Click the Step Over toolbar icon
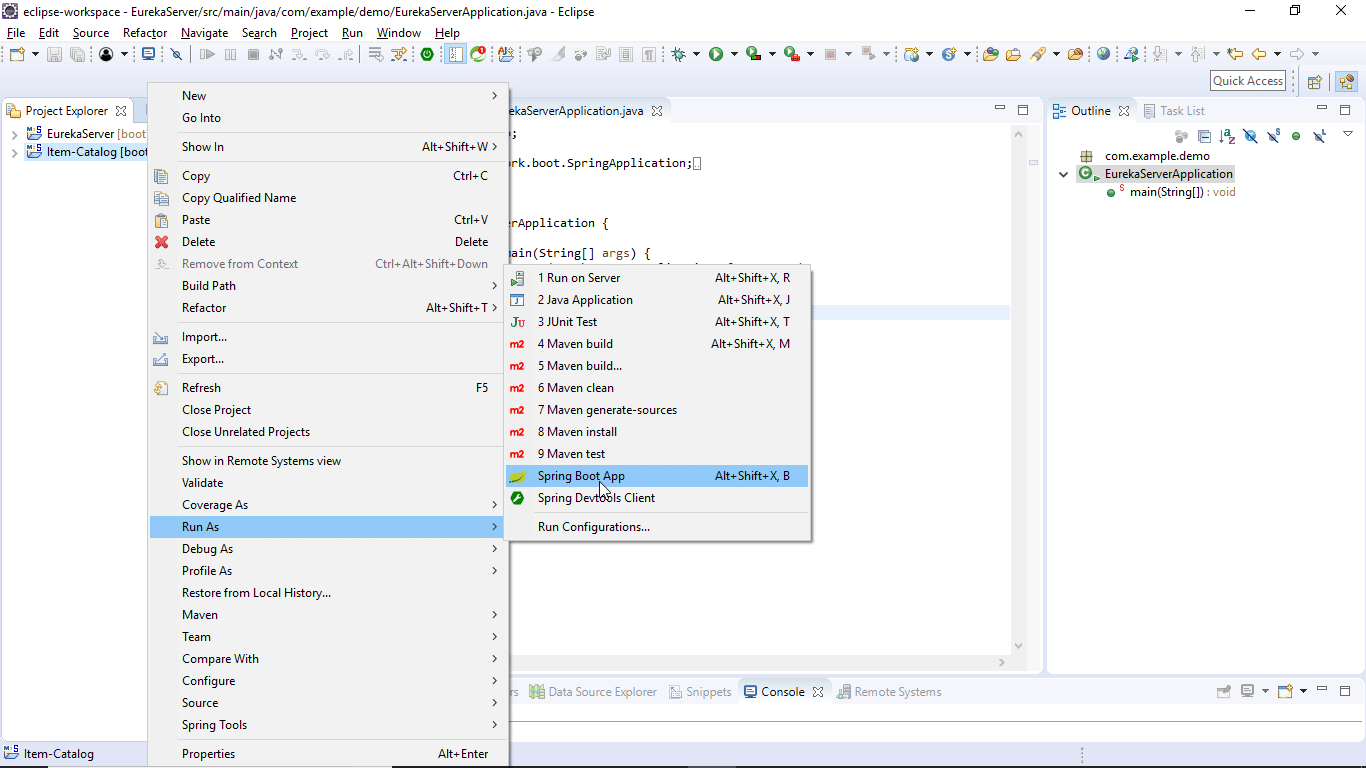The width and height of the screenshot is (1366, 768). click(322, 54)
